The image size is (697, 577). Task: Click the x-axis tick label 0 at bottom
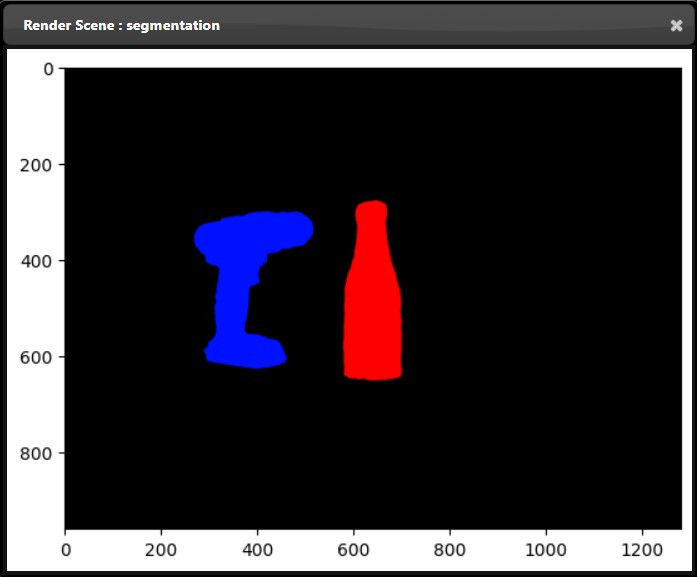(65, 548)
